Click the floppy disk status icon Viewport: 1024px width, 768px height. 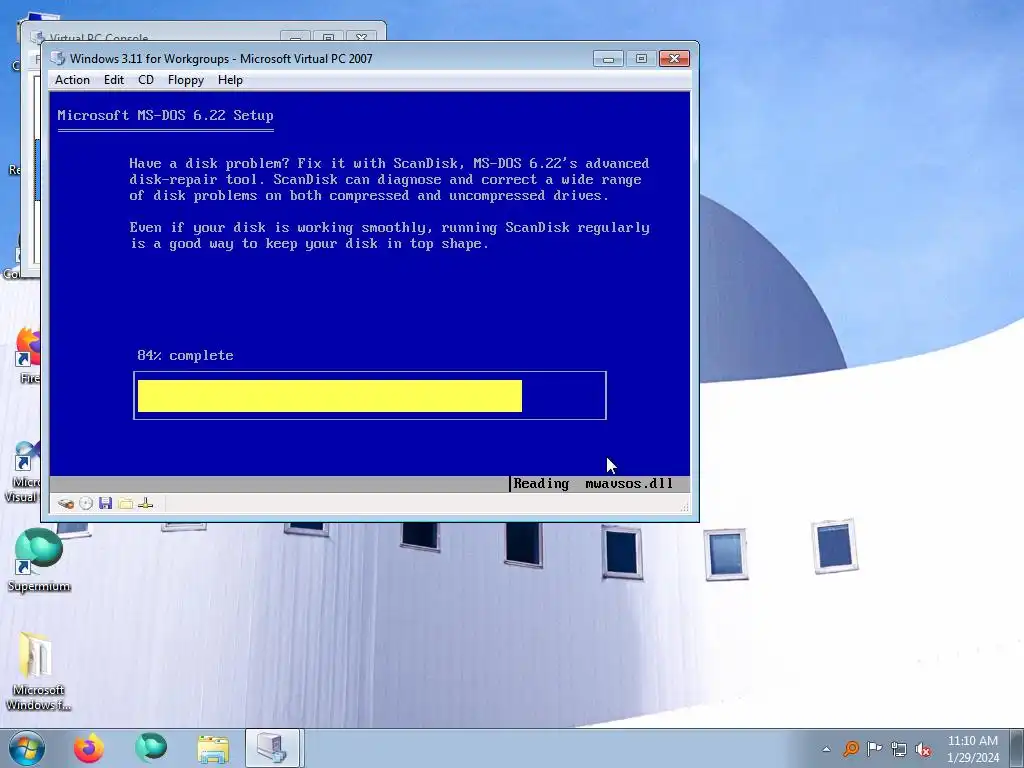click(105, 504)
